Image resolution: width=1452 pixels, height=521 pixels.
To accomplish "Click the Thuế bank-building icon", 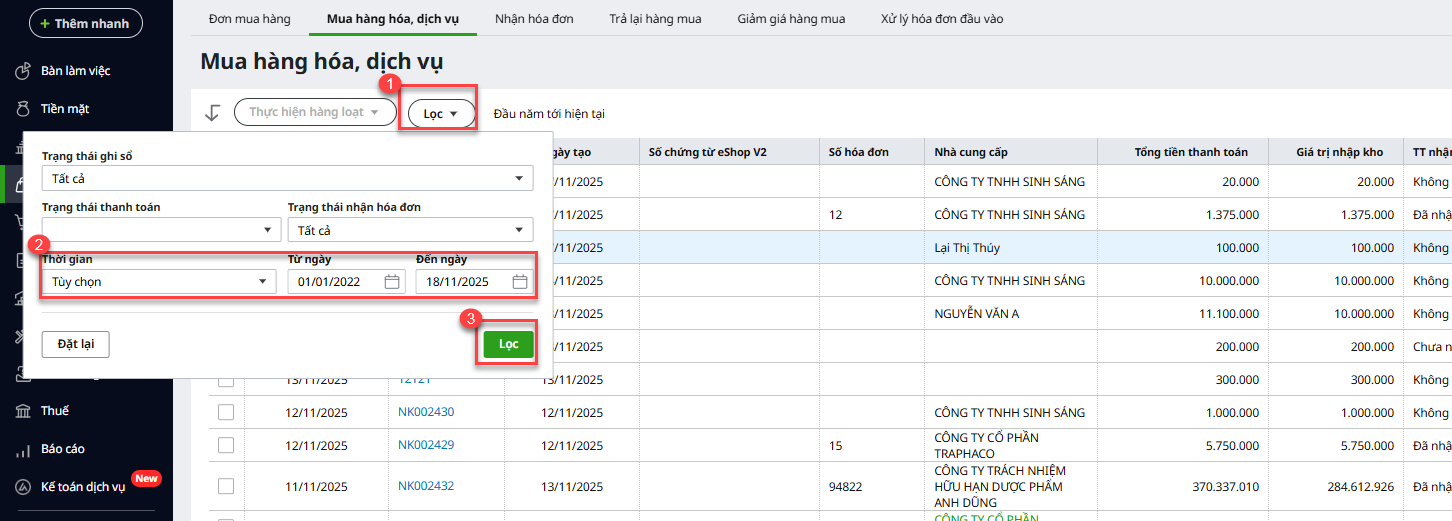I will [x=22, y=411].
